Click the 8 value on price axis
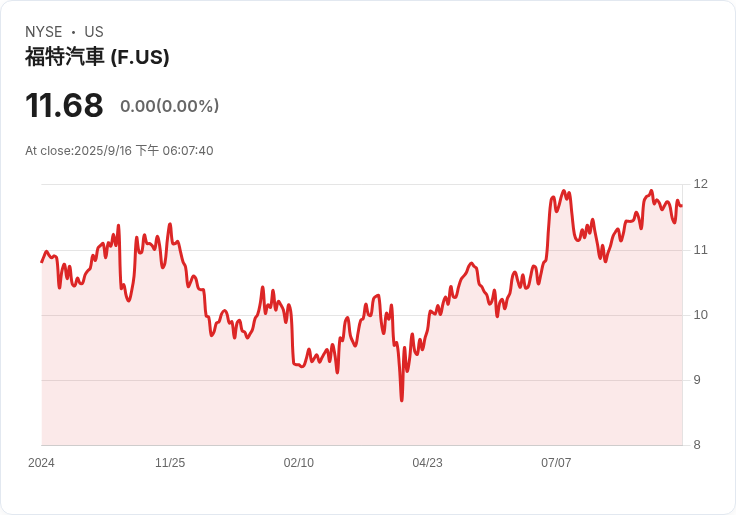The height and width of the screenshot is (515, 736). (x=697, y=445)
